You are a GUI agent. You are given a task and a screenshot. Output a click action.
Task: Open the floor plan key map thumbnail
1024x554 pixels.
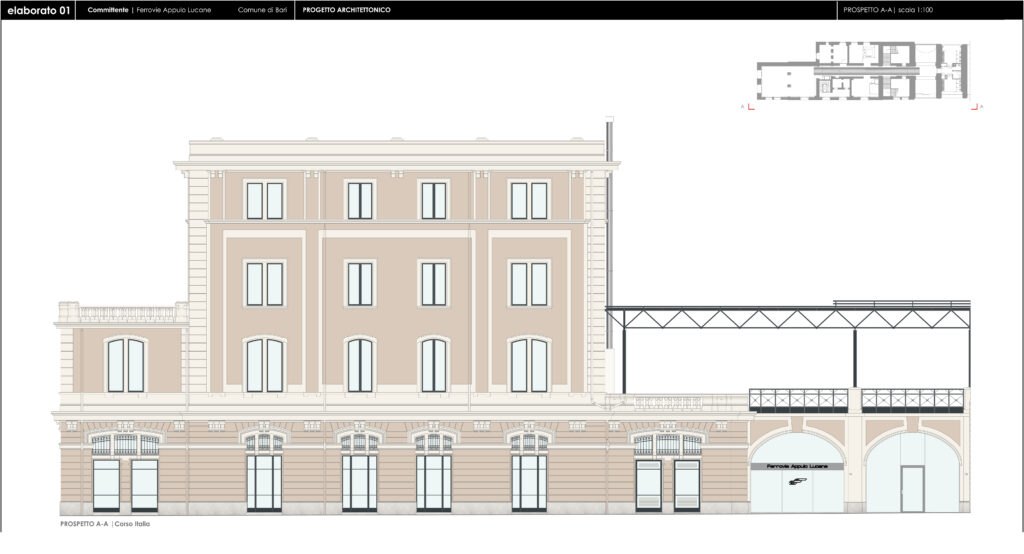[862, 73]
